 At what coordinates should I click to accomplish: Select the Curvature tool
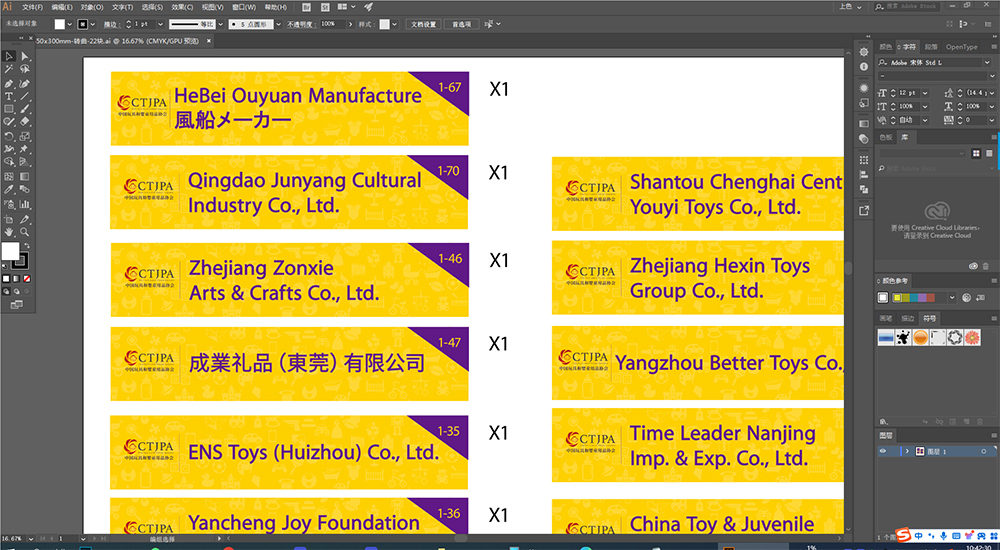[25, 84]
